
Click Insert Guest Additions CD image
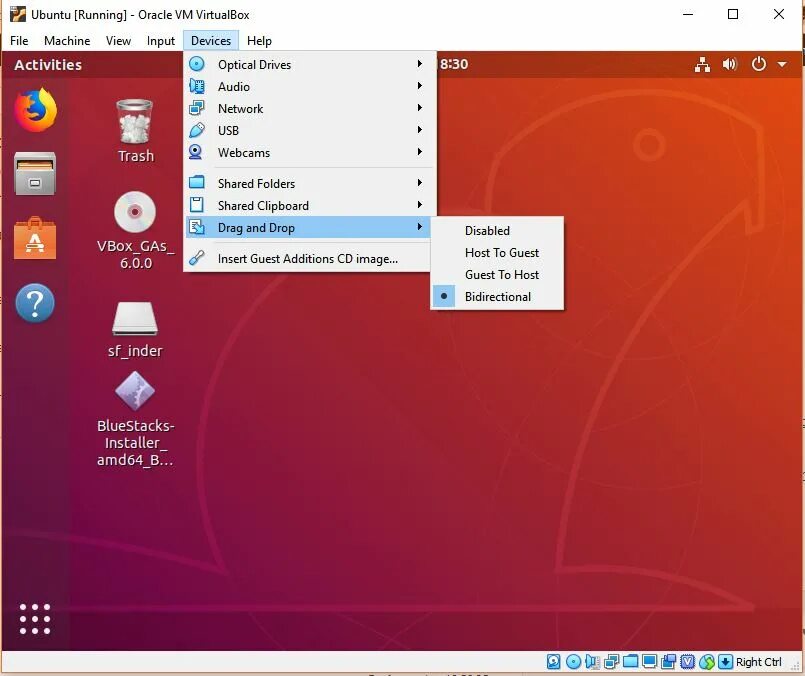click(x=307, y=258)
